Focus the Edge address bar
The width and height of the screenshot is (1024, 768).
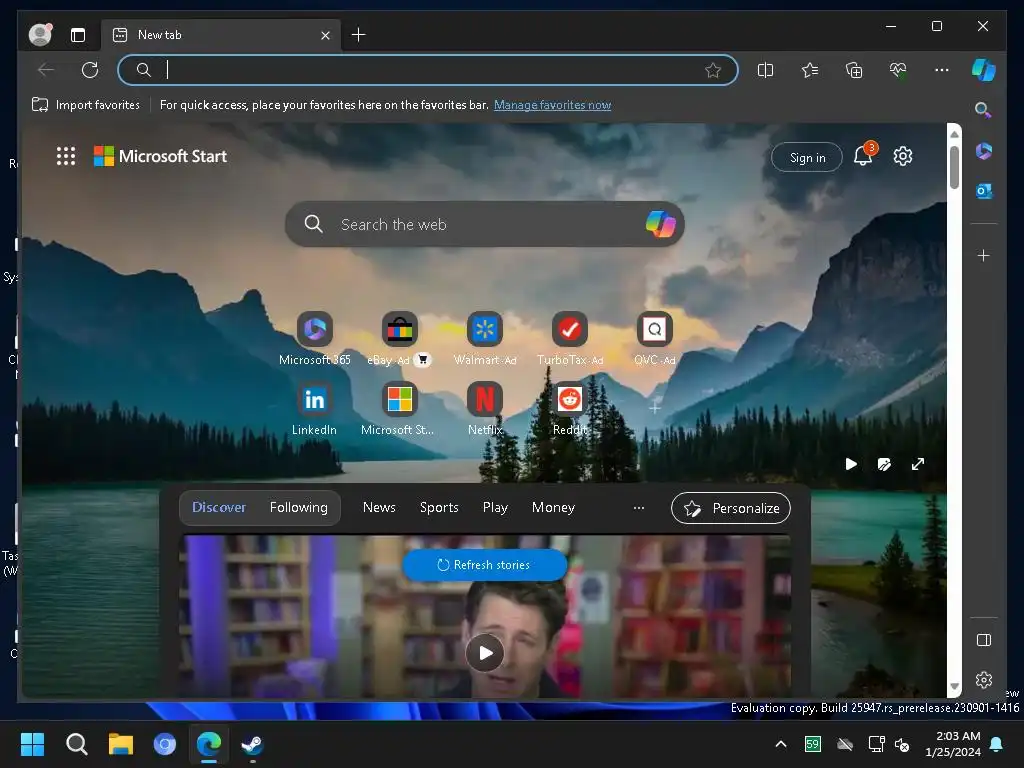pyautogui.click(x=428, y=70)
